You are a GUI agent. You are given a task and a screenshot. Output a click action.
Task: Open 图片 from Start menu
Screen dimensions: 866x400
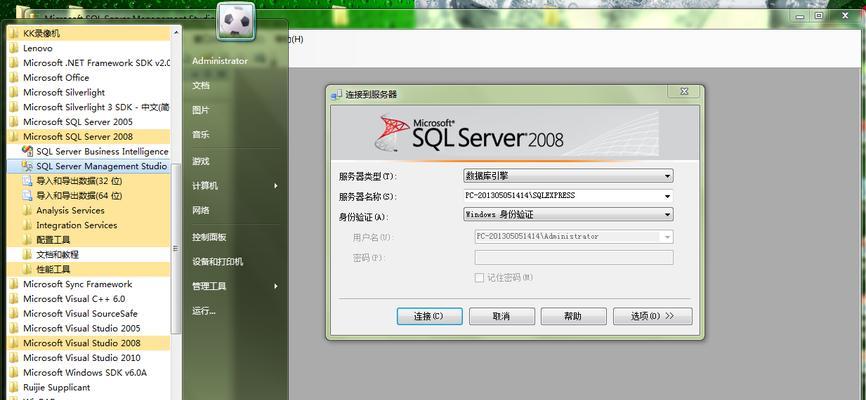tap(201, 110)
